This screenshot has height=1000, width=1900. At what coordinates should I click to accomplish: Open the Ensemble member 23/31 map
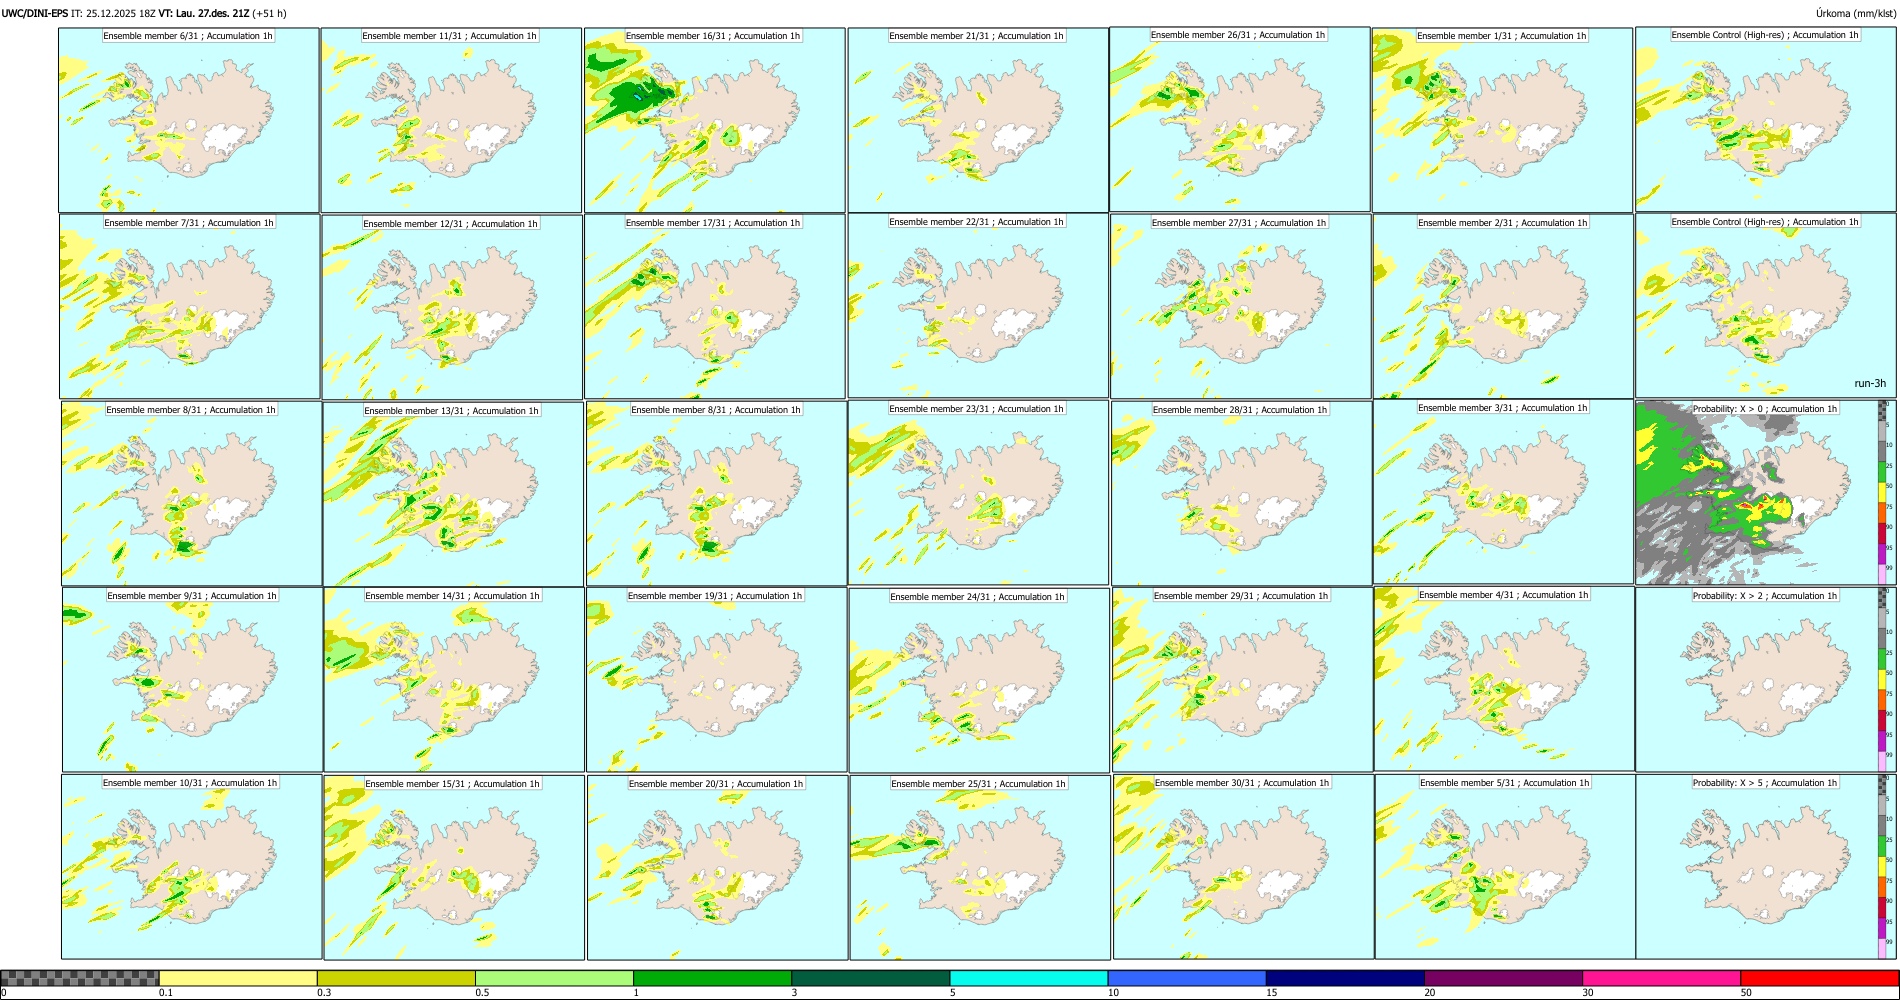pyautogui.click(x=978, y=493)
